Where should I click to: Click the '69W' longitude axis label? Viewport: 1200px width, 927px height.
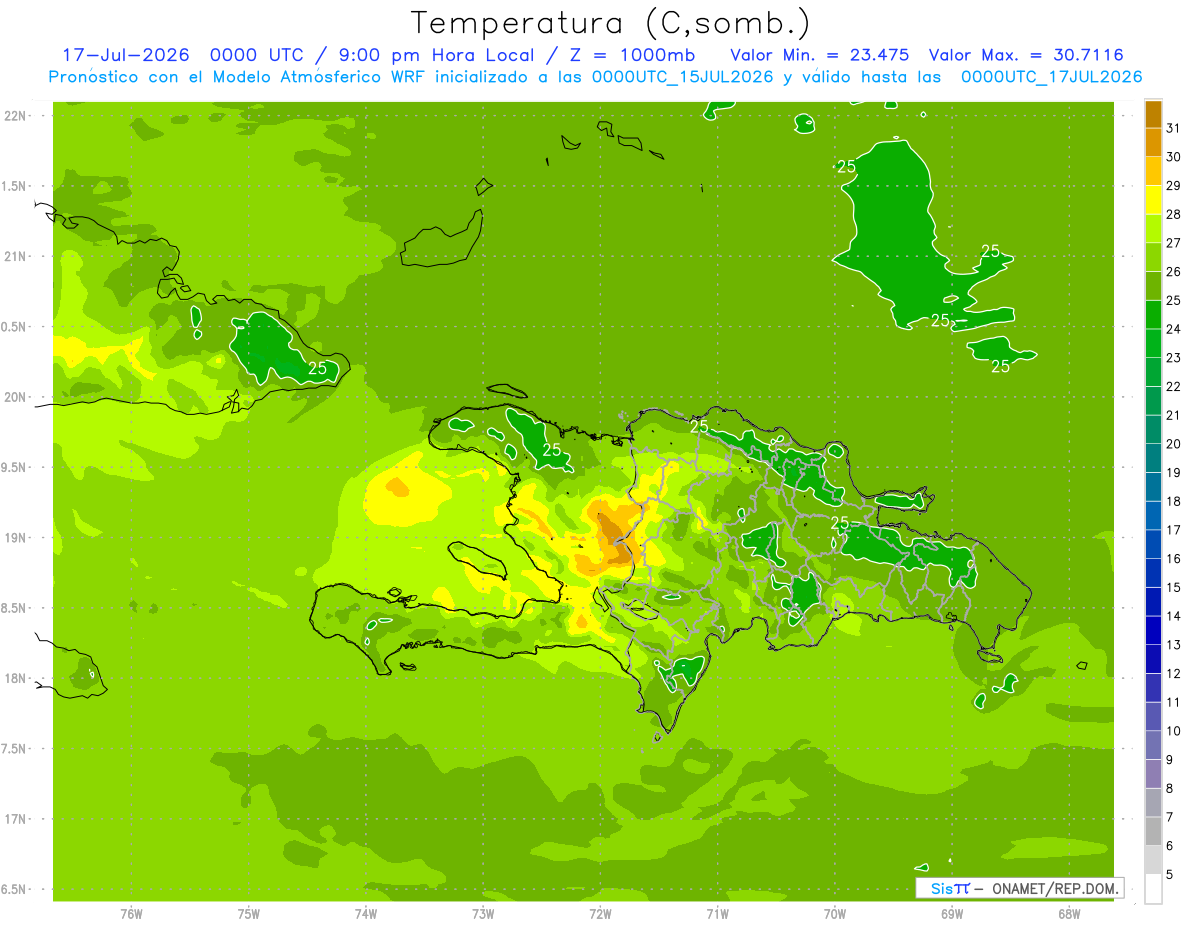pos(952,913)
